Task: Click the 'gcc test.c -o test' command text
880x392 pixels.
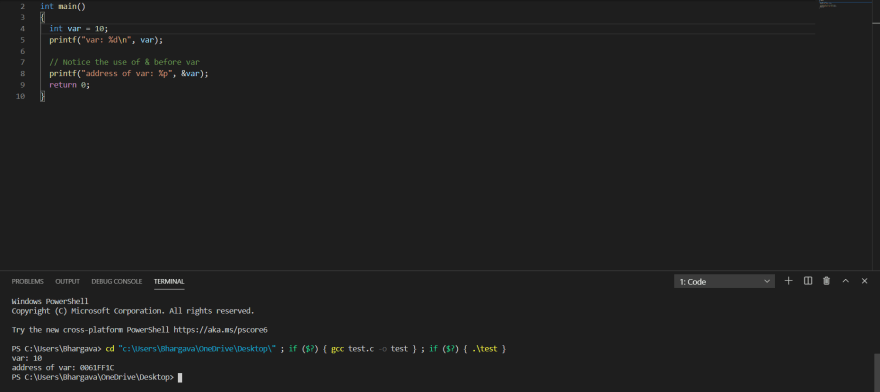Action: point(369,349)
